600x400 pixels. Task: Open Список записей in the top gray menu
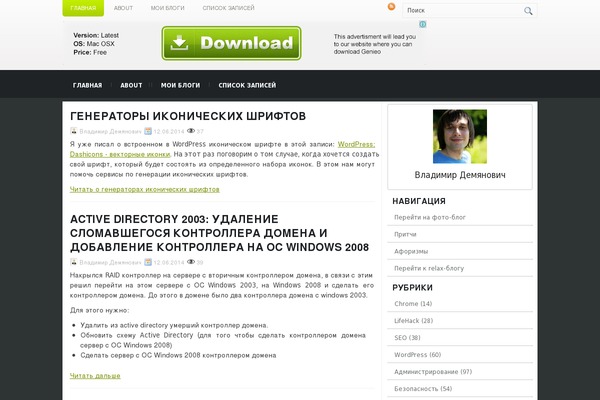[228, 8]
